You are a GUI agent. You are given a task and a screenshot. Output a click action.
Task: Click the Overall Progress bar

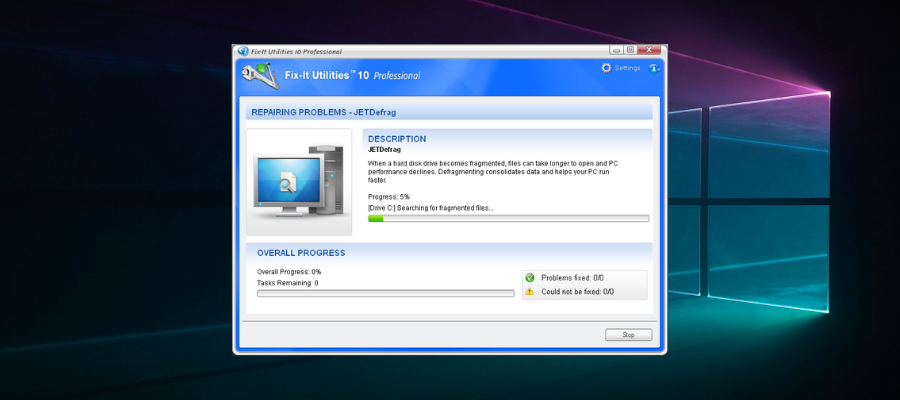[385, 293]
